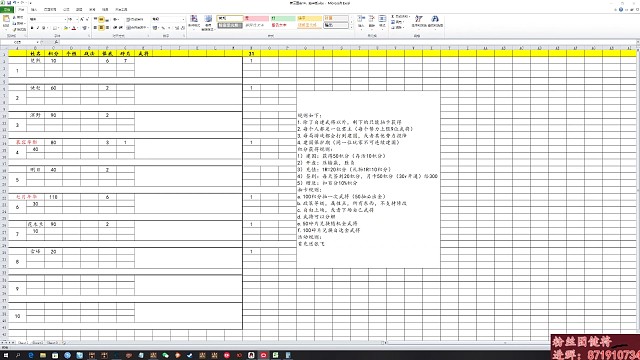
Task: Expand the Merge and Center dropdown arrow
Action: pyautogui.click(x=147, y=28)
